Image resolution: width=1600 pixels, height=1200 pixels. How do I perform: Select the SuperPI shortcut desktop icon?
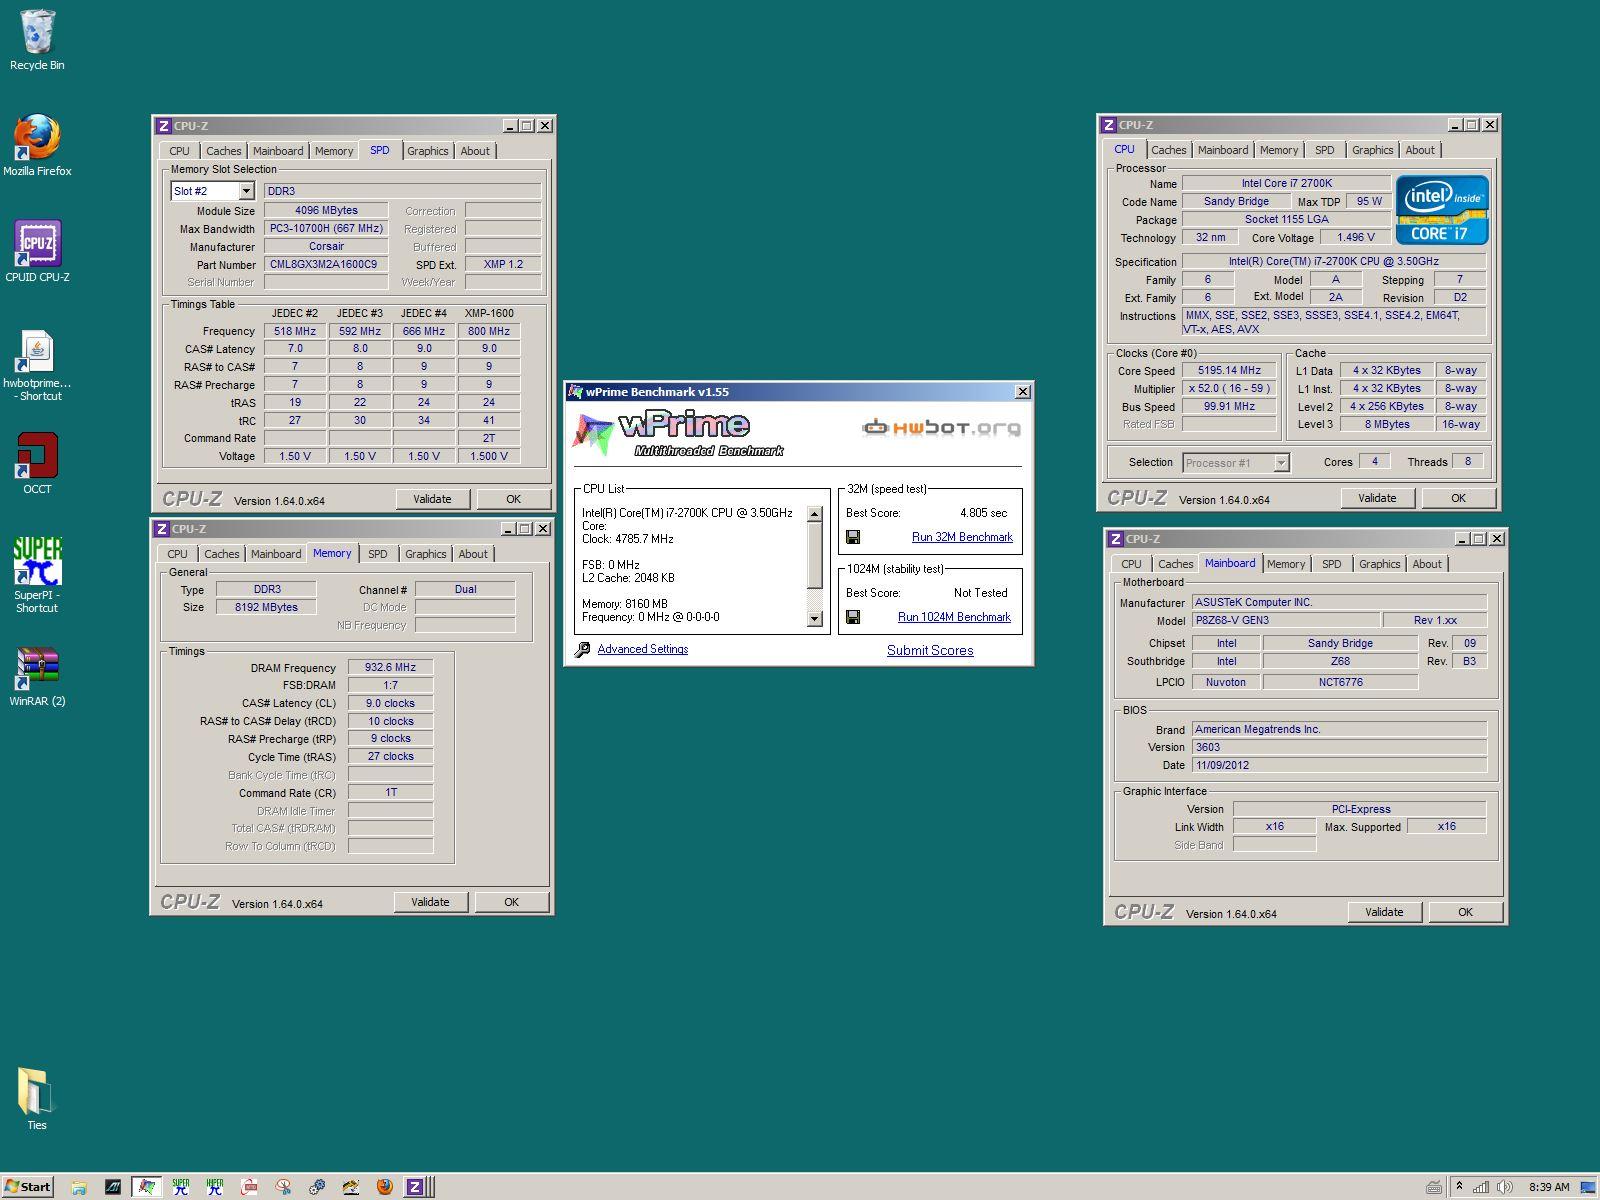37,575
